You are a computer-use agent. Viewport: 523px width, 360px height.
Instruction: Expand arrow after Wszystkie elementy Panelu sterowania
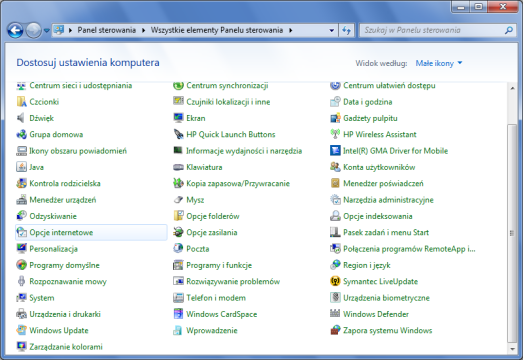291,30
